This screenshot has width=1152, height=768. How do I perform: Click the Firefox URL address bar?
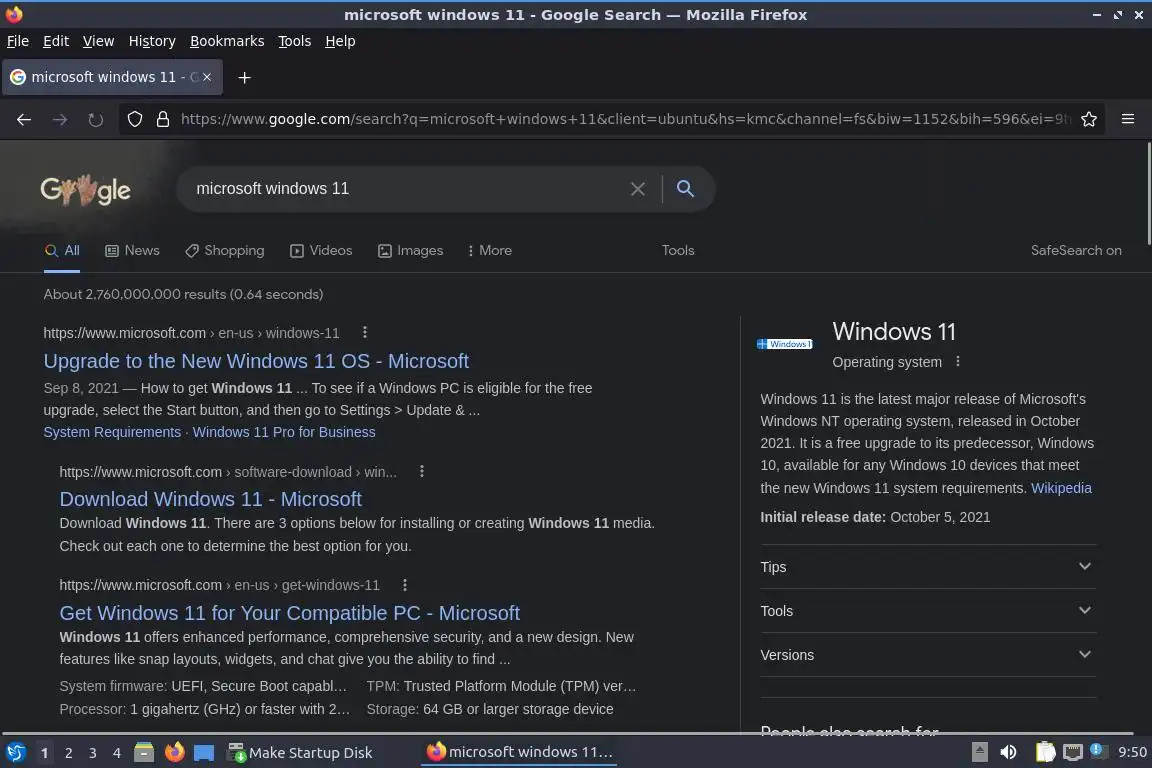point(624,119)
